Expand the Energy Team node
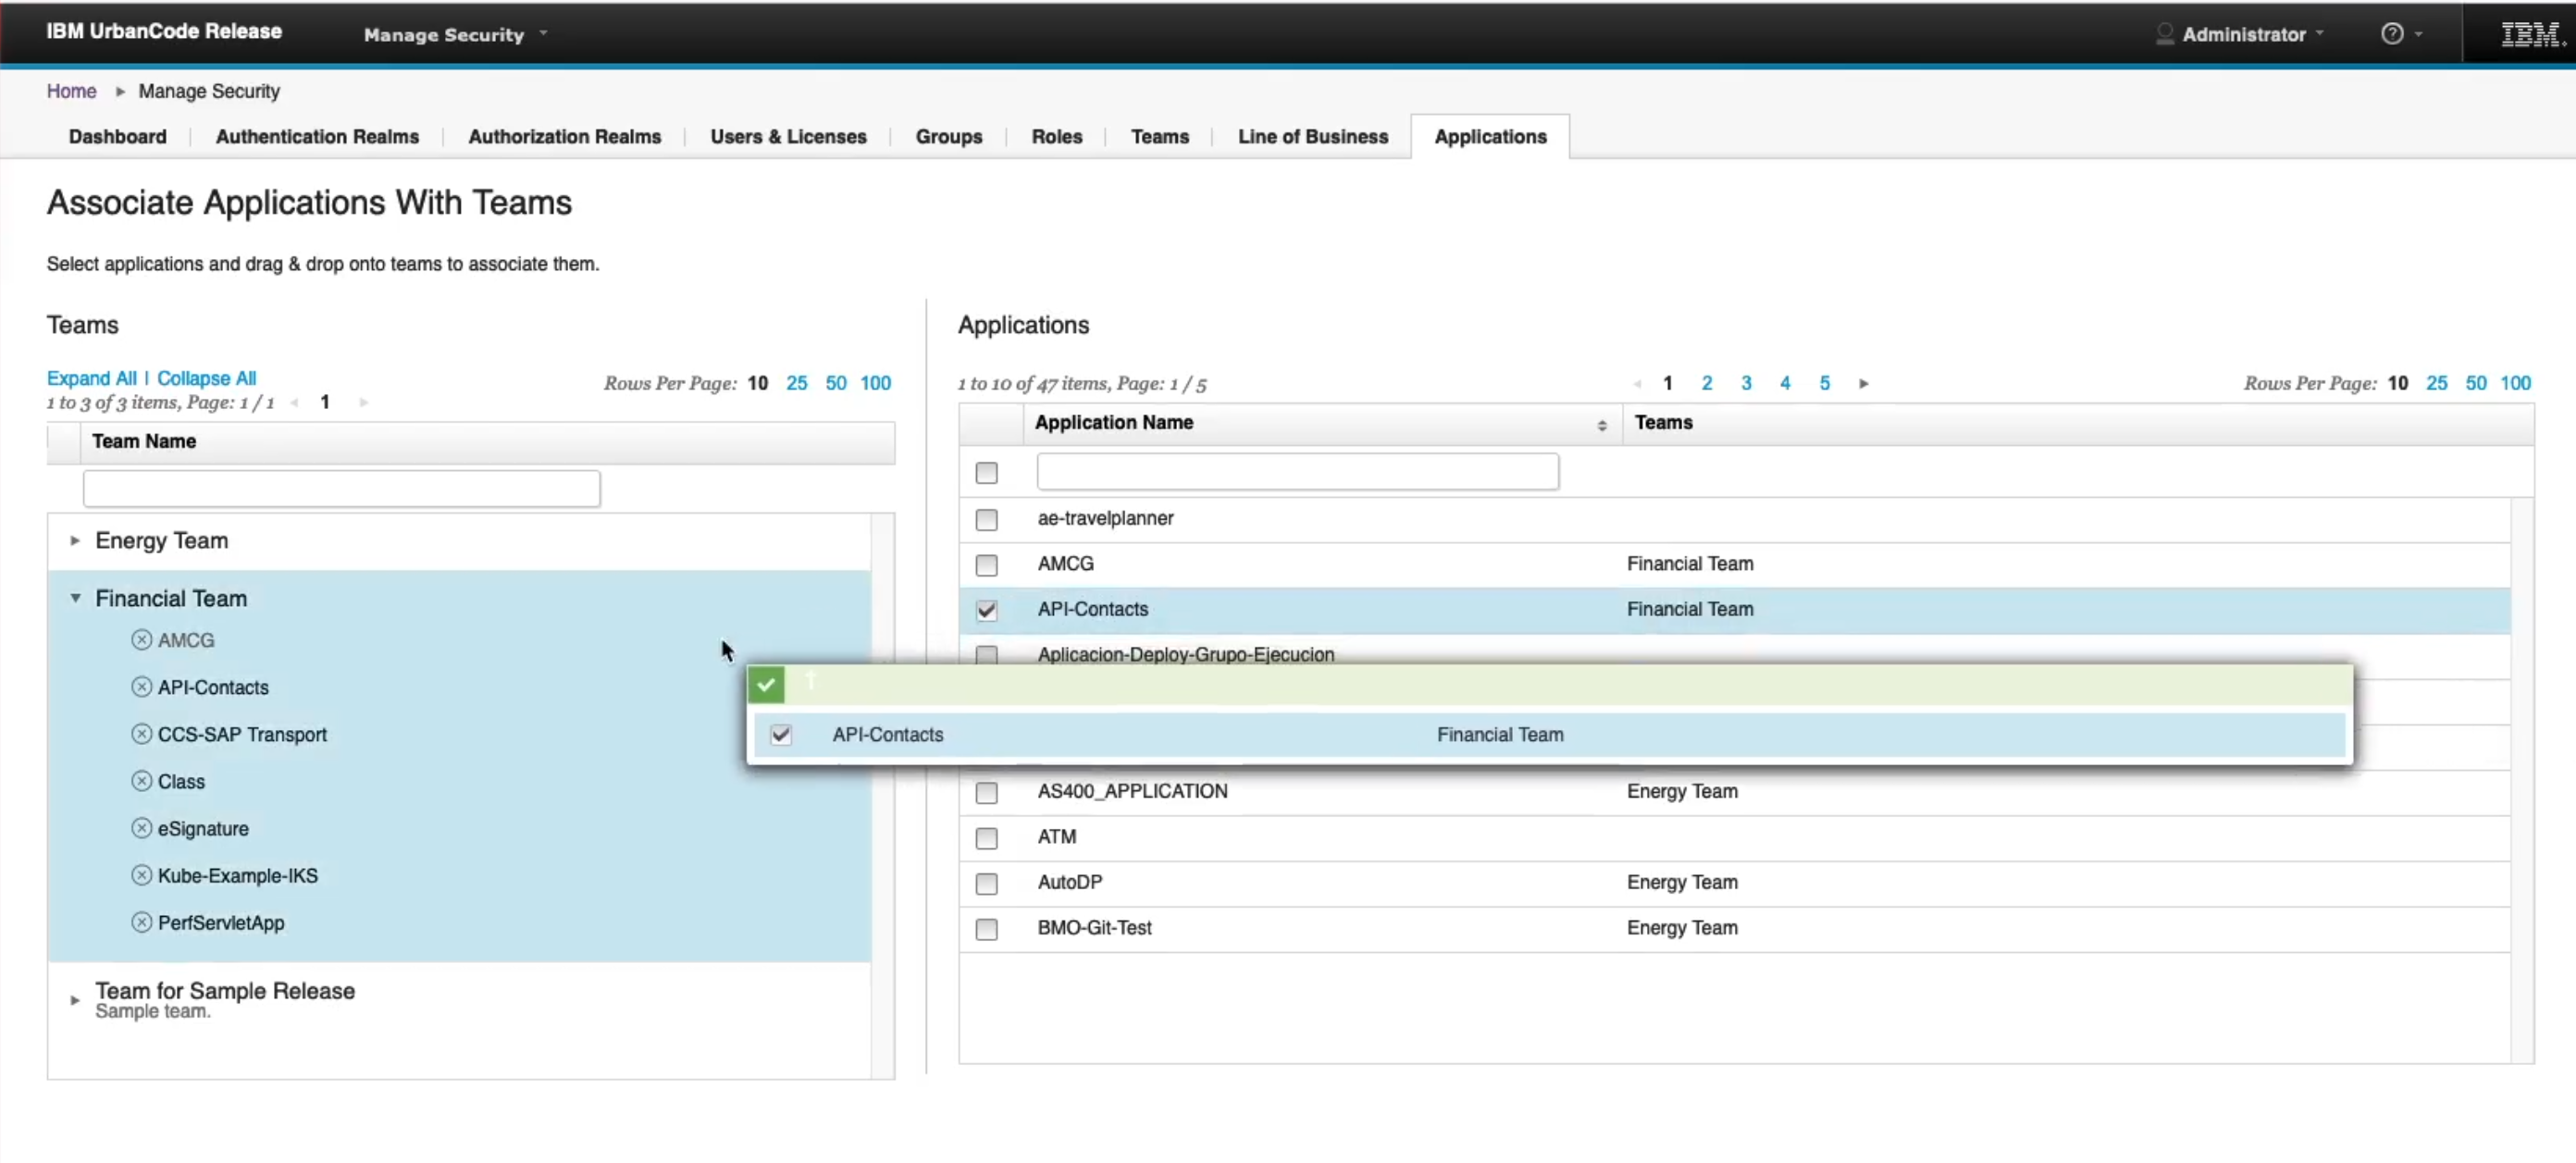 pos(75,541)
